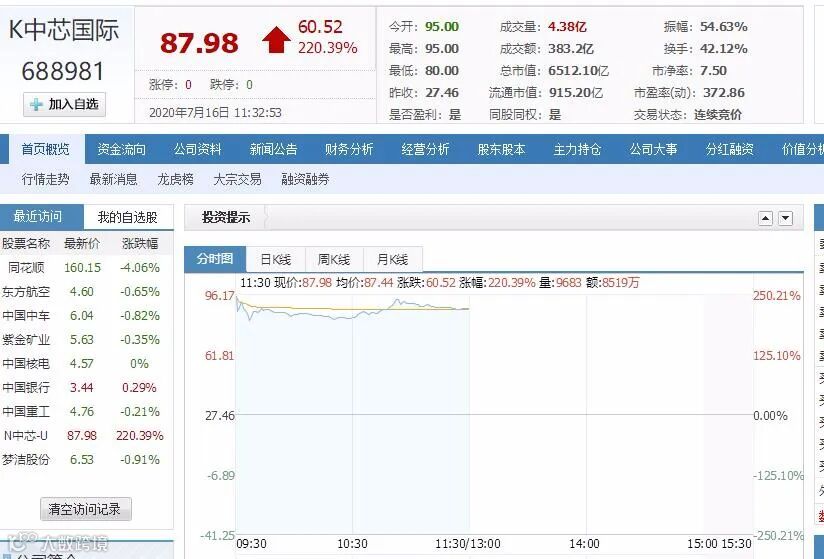The height and width of the screenshot is (559, 824).
Task: Open 龙虎榜 link
Action: [x=176, y=179]
